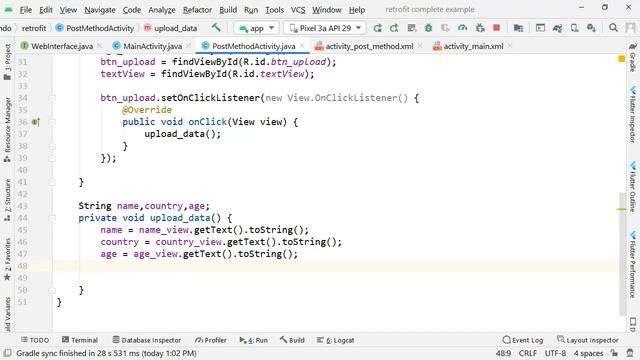Click the fold end marker at line 38
The width and height of the screenshot is (640, 360).
(52, 146)
